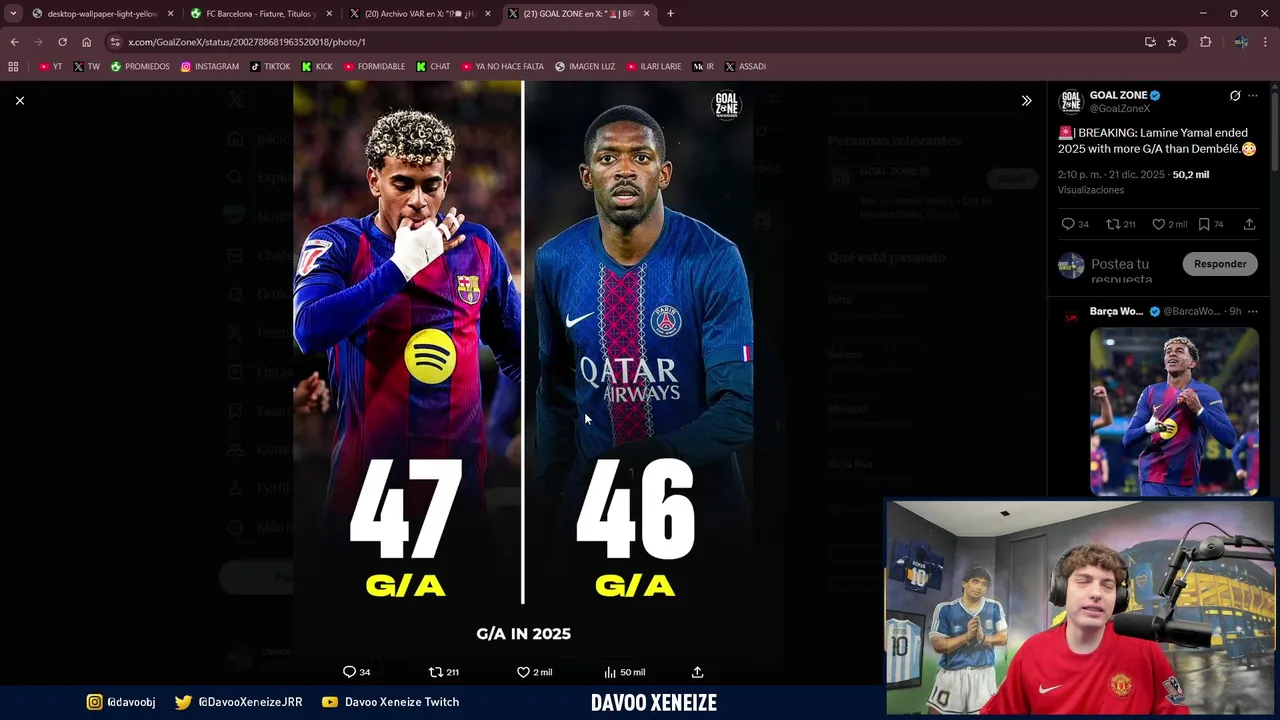
Task: Close the FC Barcelona Fixture tab
Action: pyautogui.click(x=329, y=14)
